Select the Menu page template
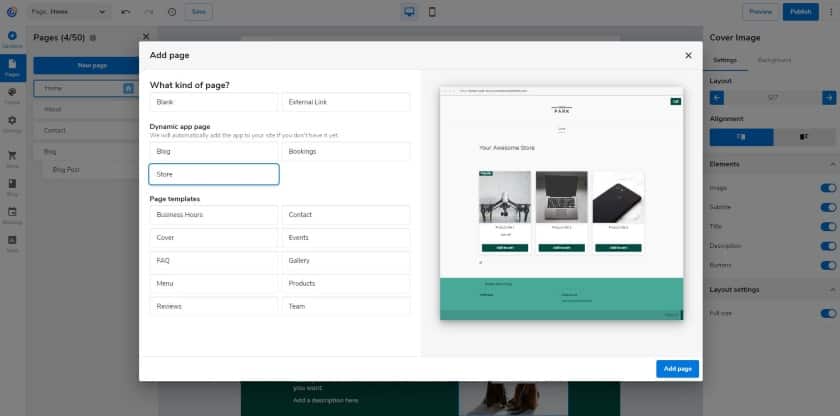Screen dimensions: 840x416 [x=214, y=284]
